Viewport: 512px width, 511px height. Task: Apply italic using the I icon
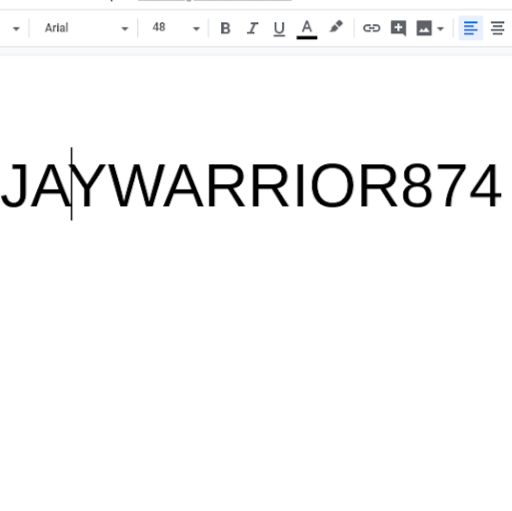click(x=252, y=28)
